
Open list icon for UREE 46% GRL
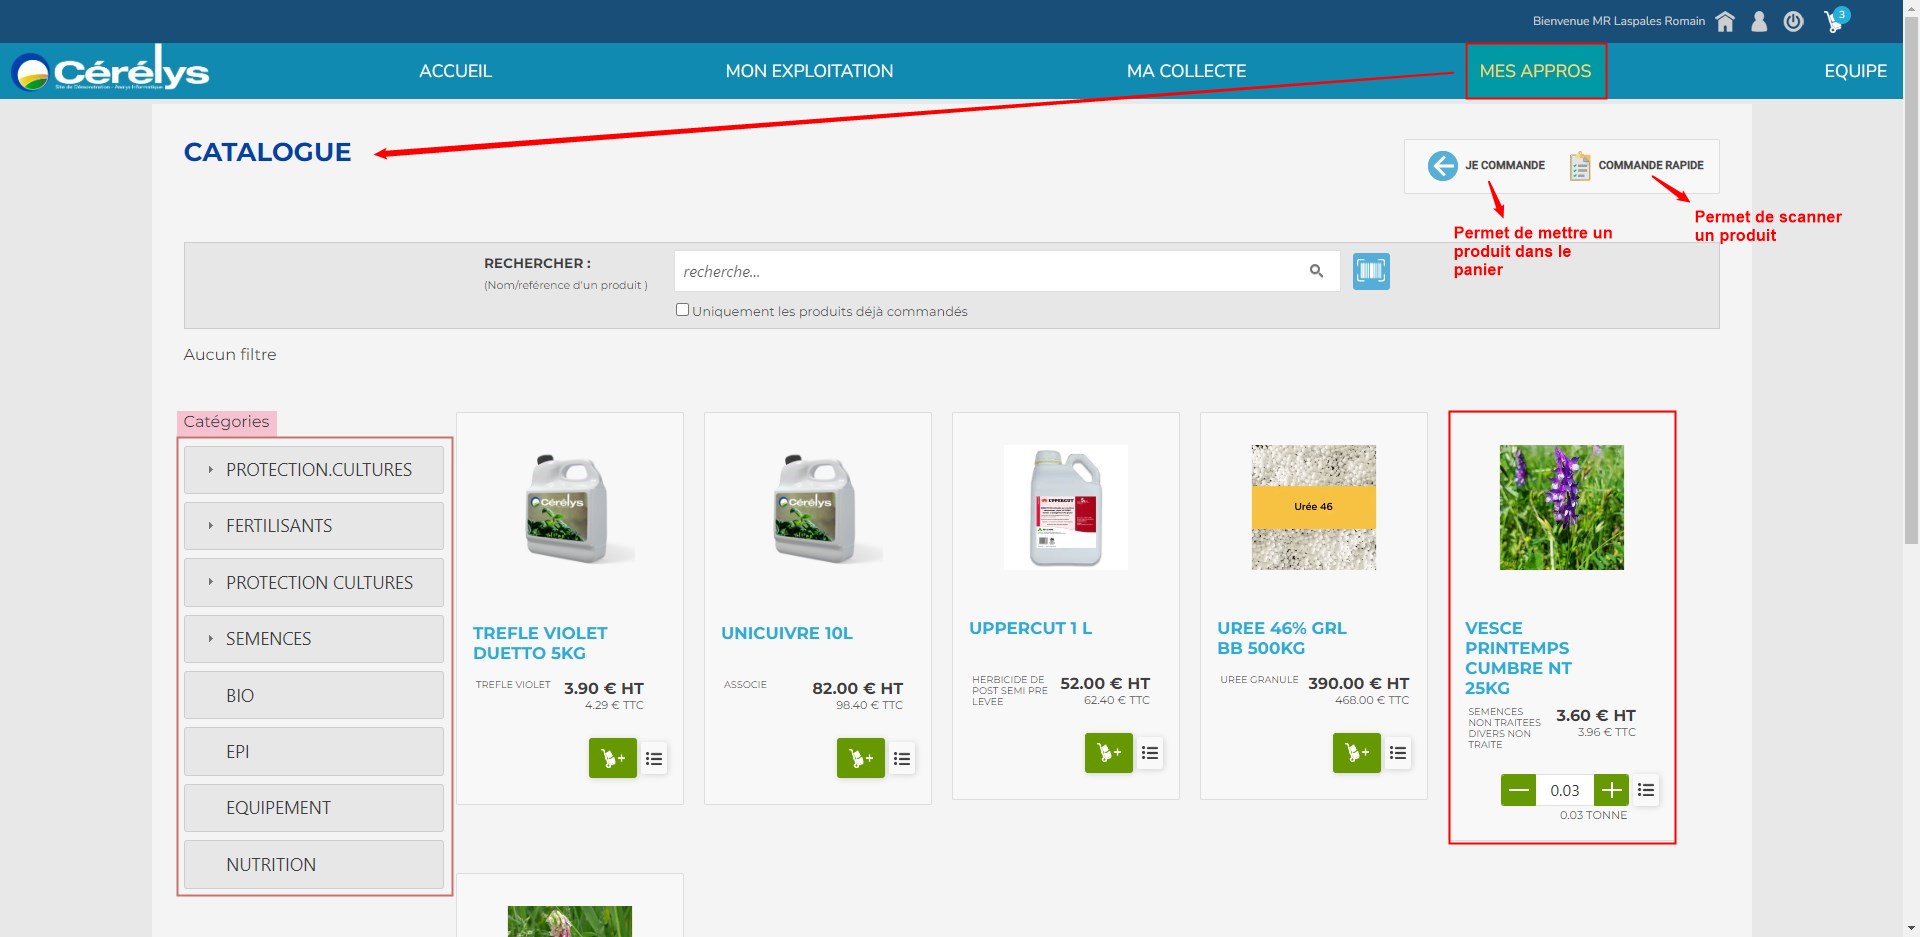tap(1398, 753)
